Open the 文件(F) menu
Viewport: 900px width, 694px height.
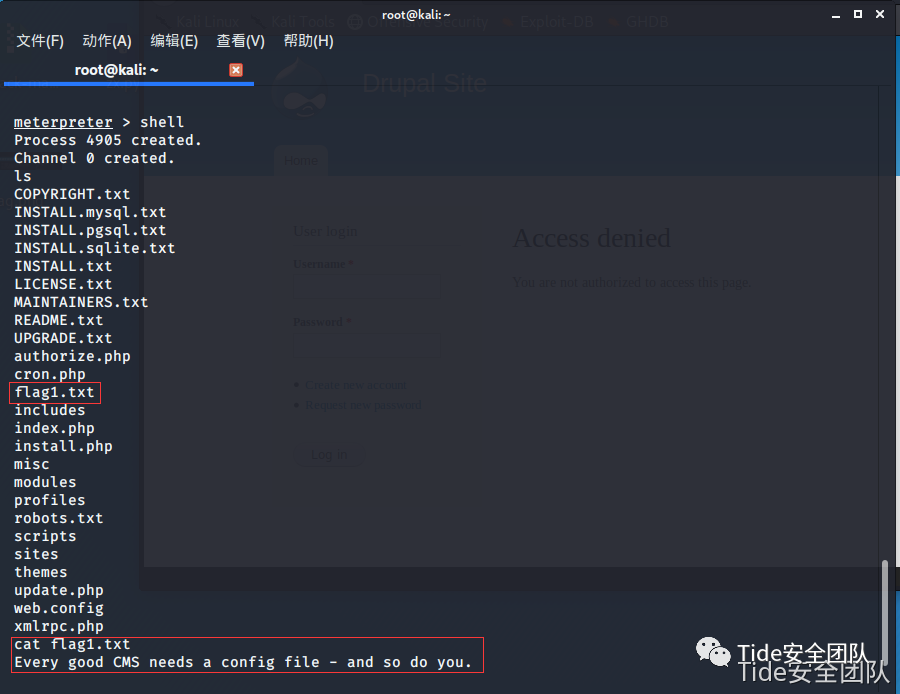point(40,41)
